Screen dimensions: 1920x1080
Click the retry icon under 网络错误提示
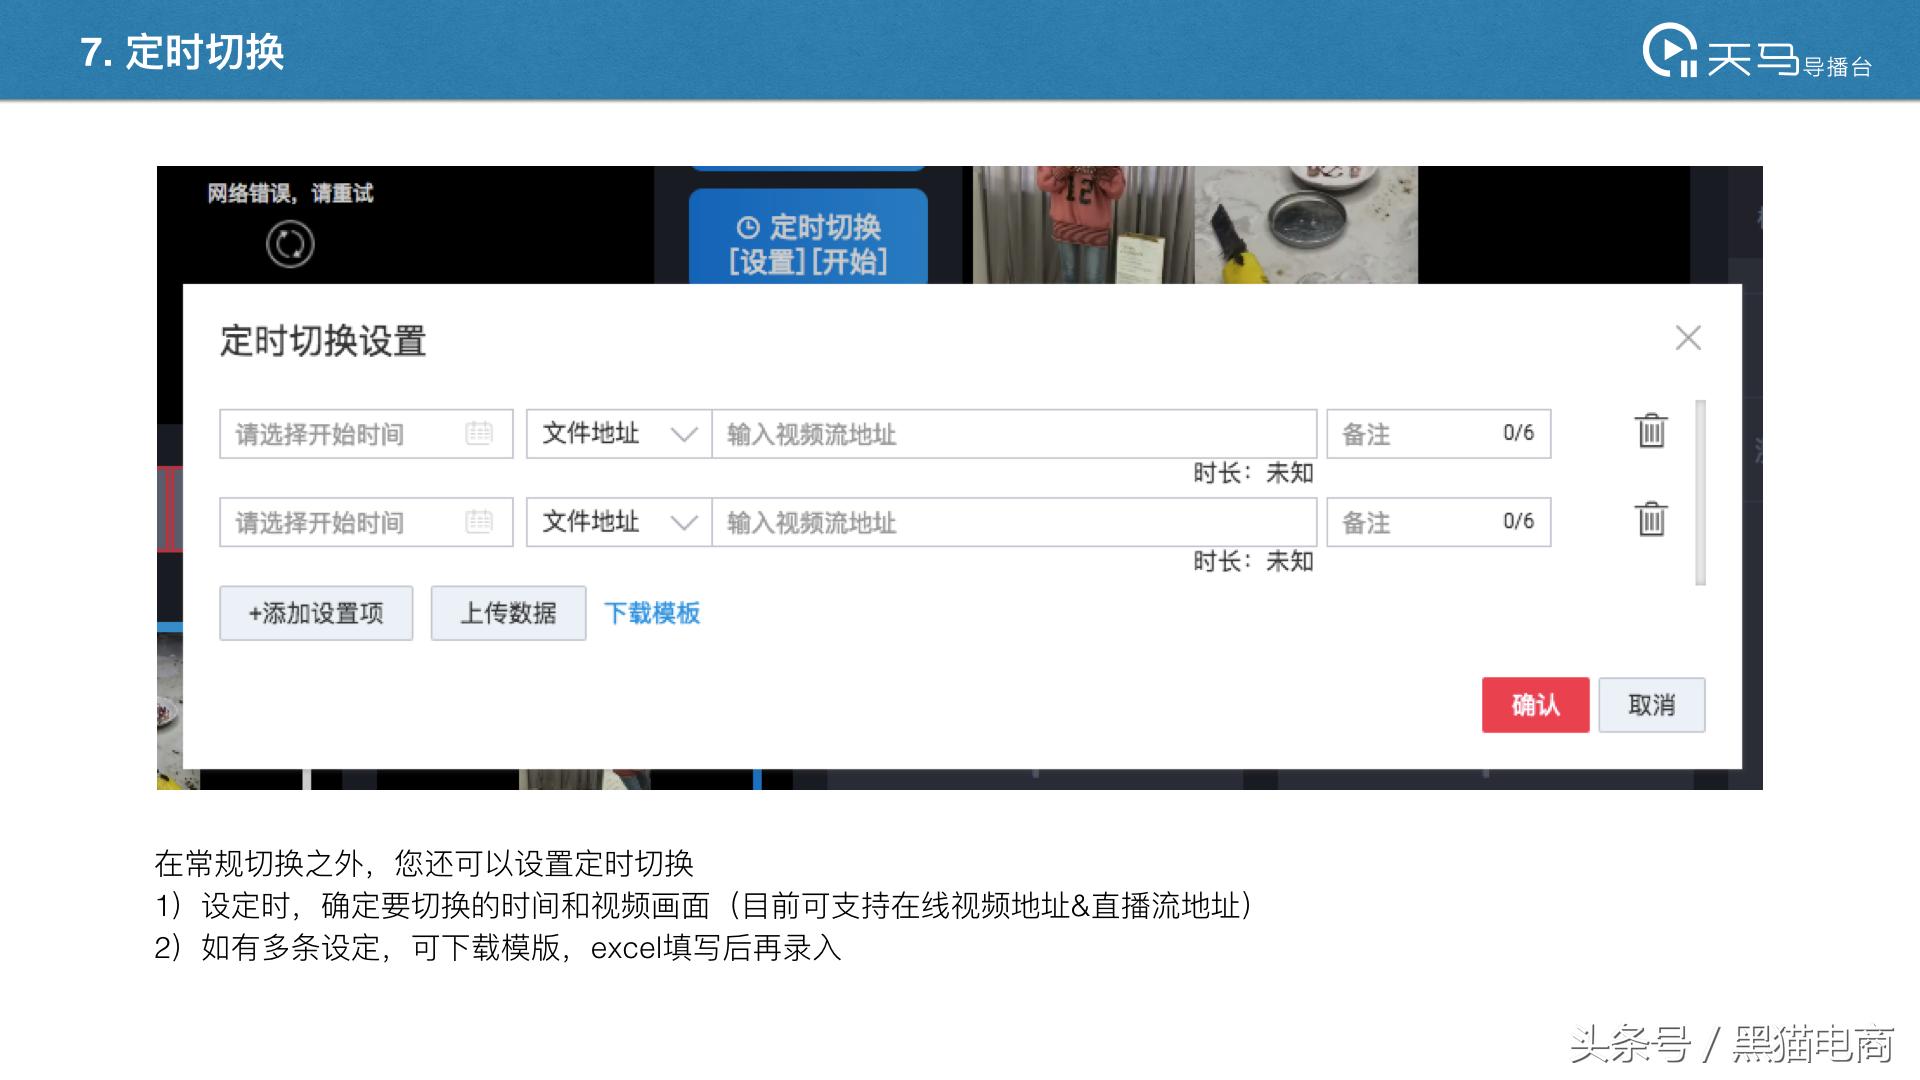290,243
